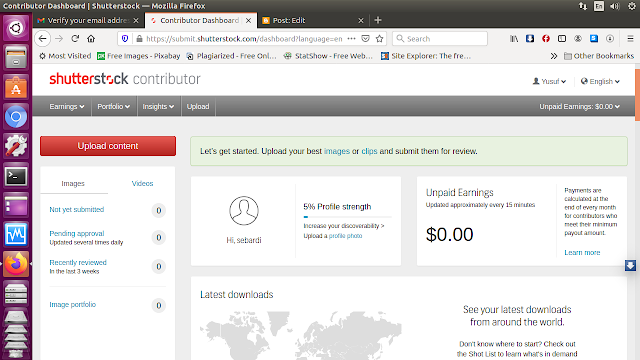
Task: Expand the Portfolio dropdown menu
Action: pyautogui.click(x=113, y=107)
